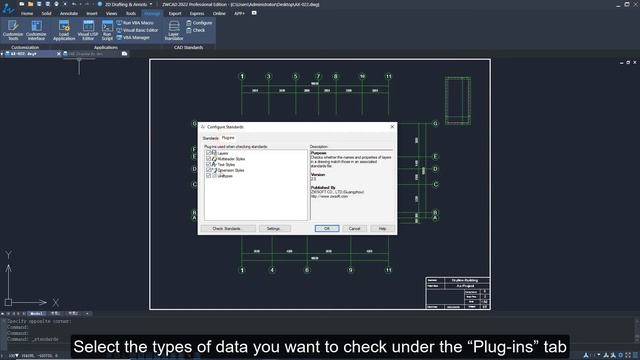The height and width of the screenshot is (360, 640).
Task: Click the Save icon in quick access toolbar
Action: coord(39,4)
